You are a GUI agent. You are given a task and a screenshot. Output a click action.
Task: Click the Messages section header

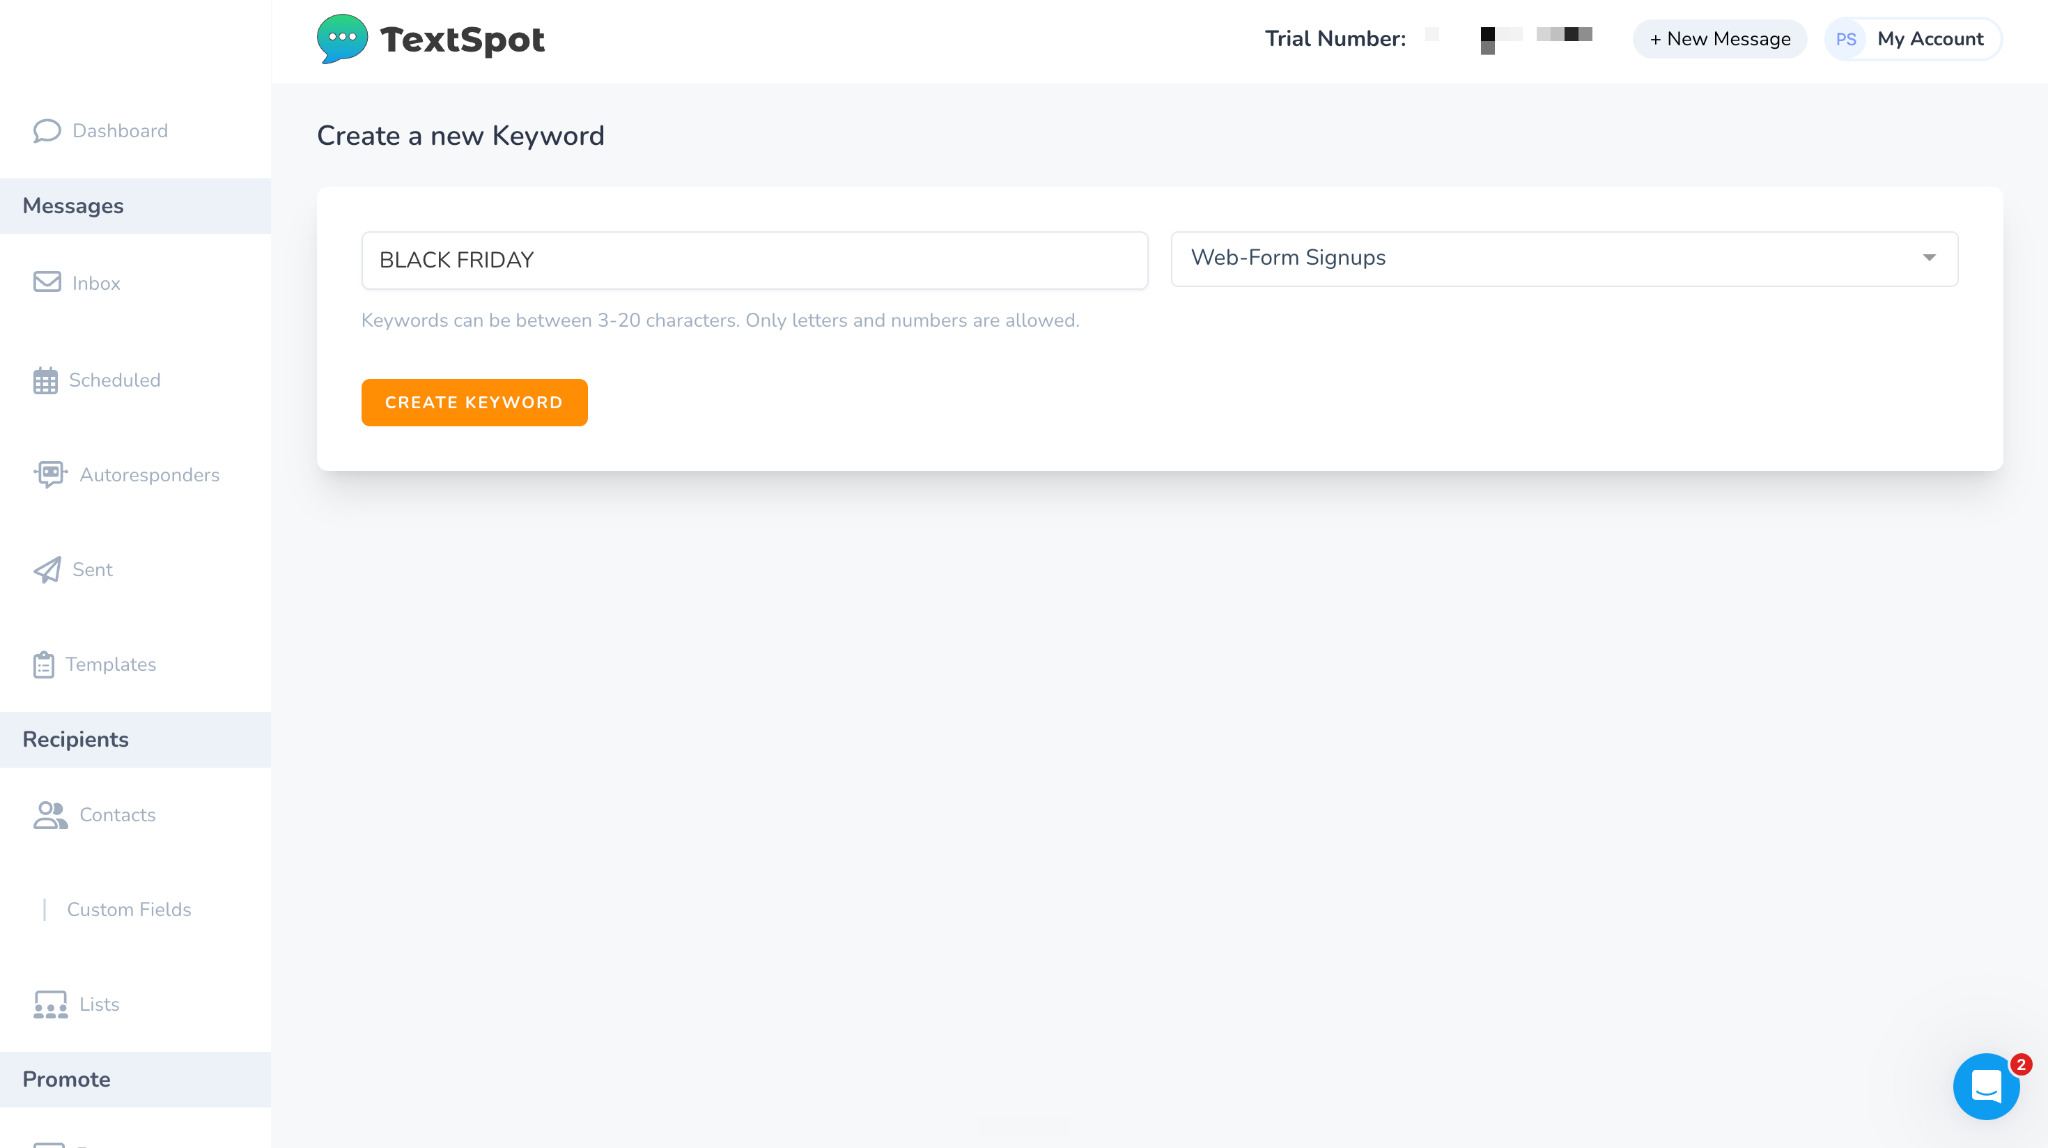point(135,206)
